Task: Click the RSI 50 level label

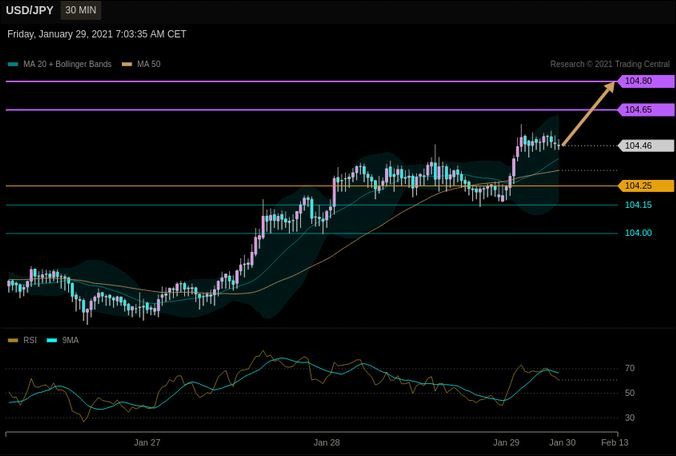Action: [630, 393]
